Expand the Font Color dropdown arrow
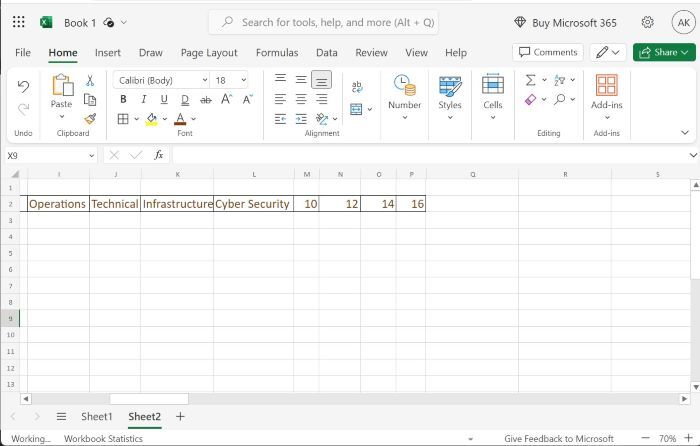 click(194, 119)
